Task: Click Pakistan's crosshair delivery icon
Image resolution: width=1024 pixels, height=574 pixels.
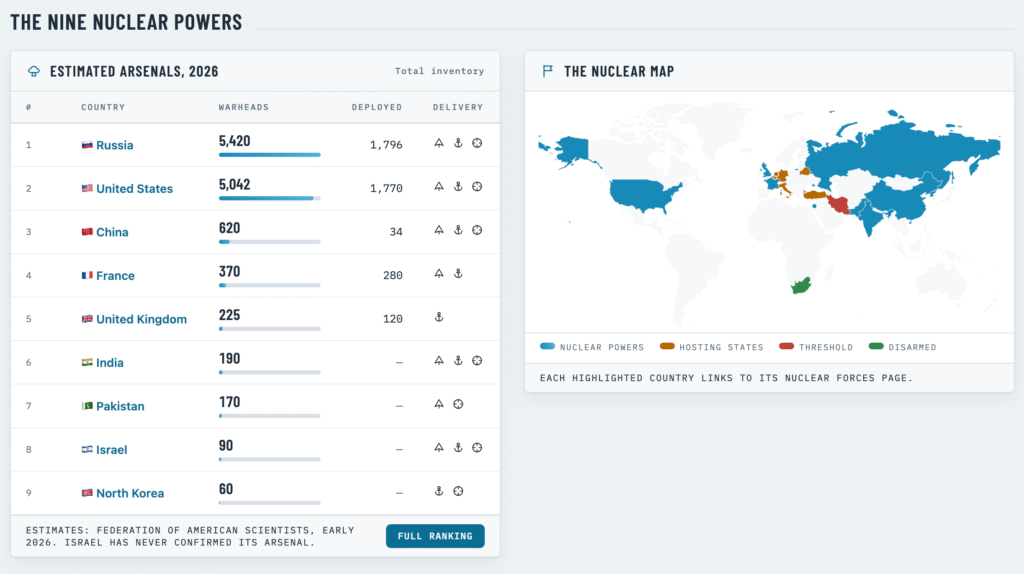Action: point(458,404)
